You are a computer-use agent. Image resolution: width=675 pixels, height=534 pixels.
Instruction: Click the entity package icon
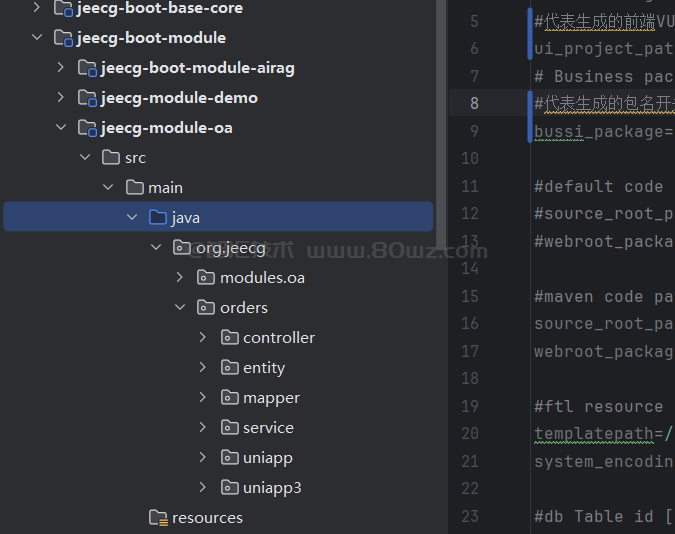coord(229,367)
